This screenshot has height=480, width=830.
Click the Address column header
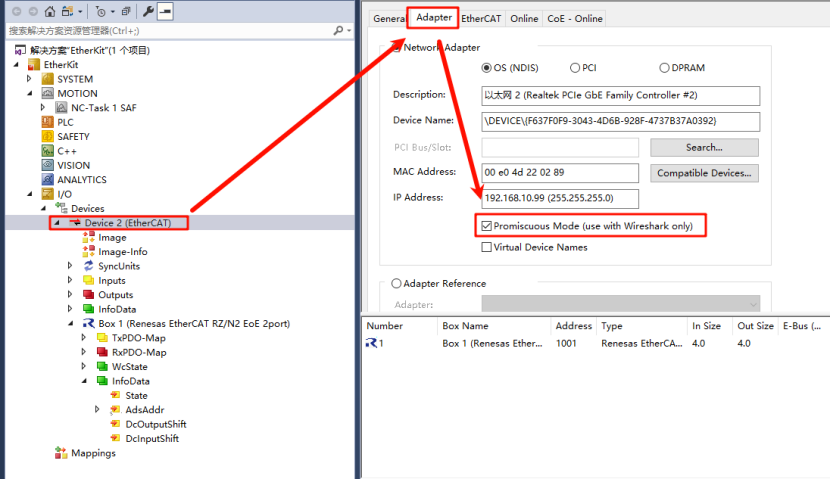(574, 326)
